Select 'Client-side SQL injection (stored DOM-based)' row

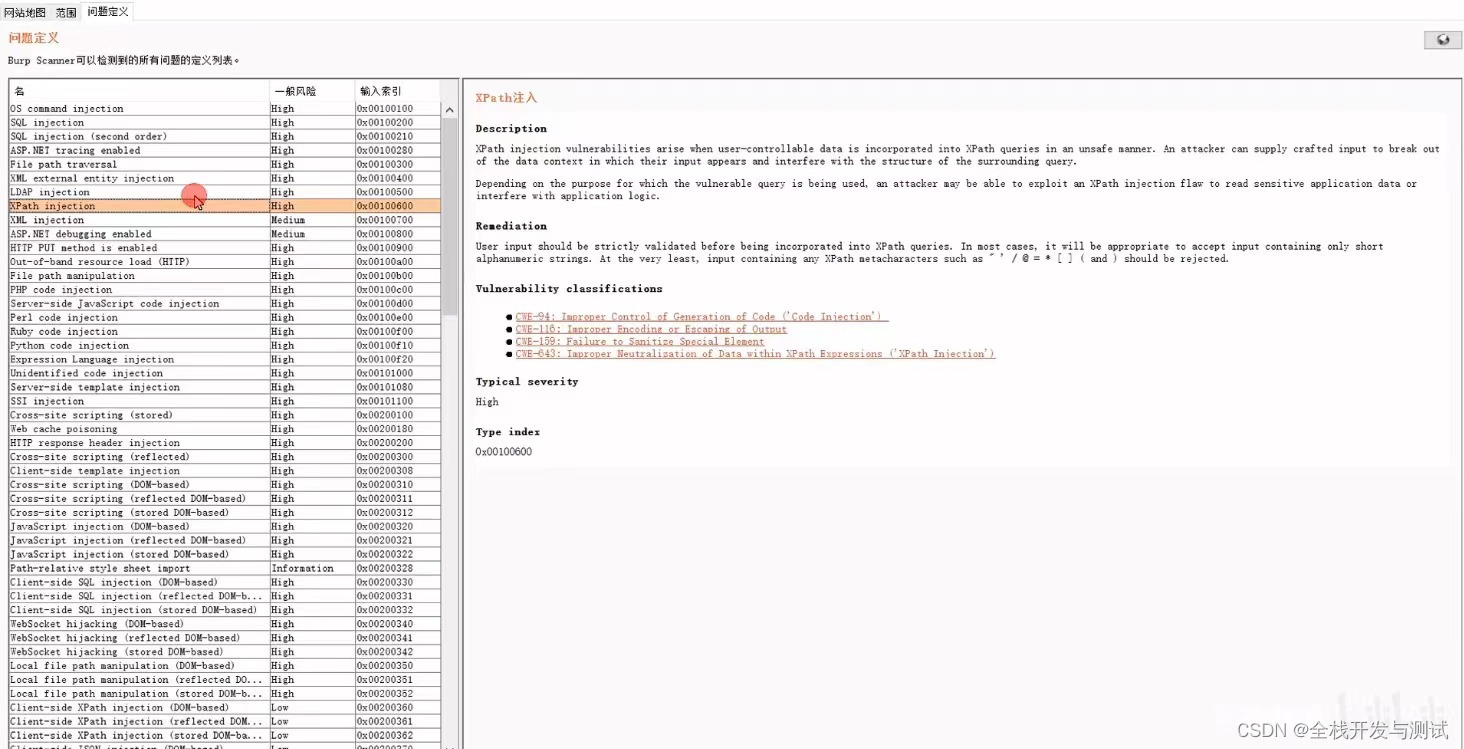[225, 610]
